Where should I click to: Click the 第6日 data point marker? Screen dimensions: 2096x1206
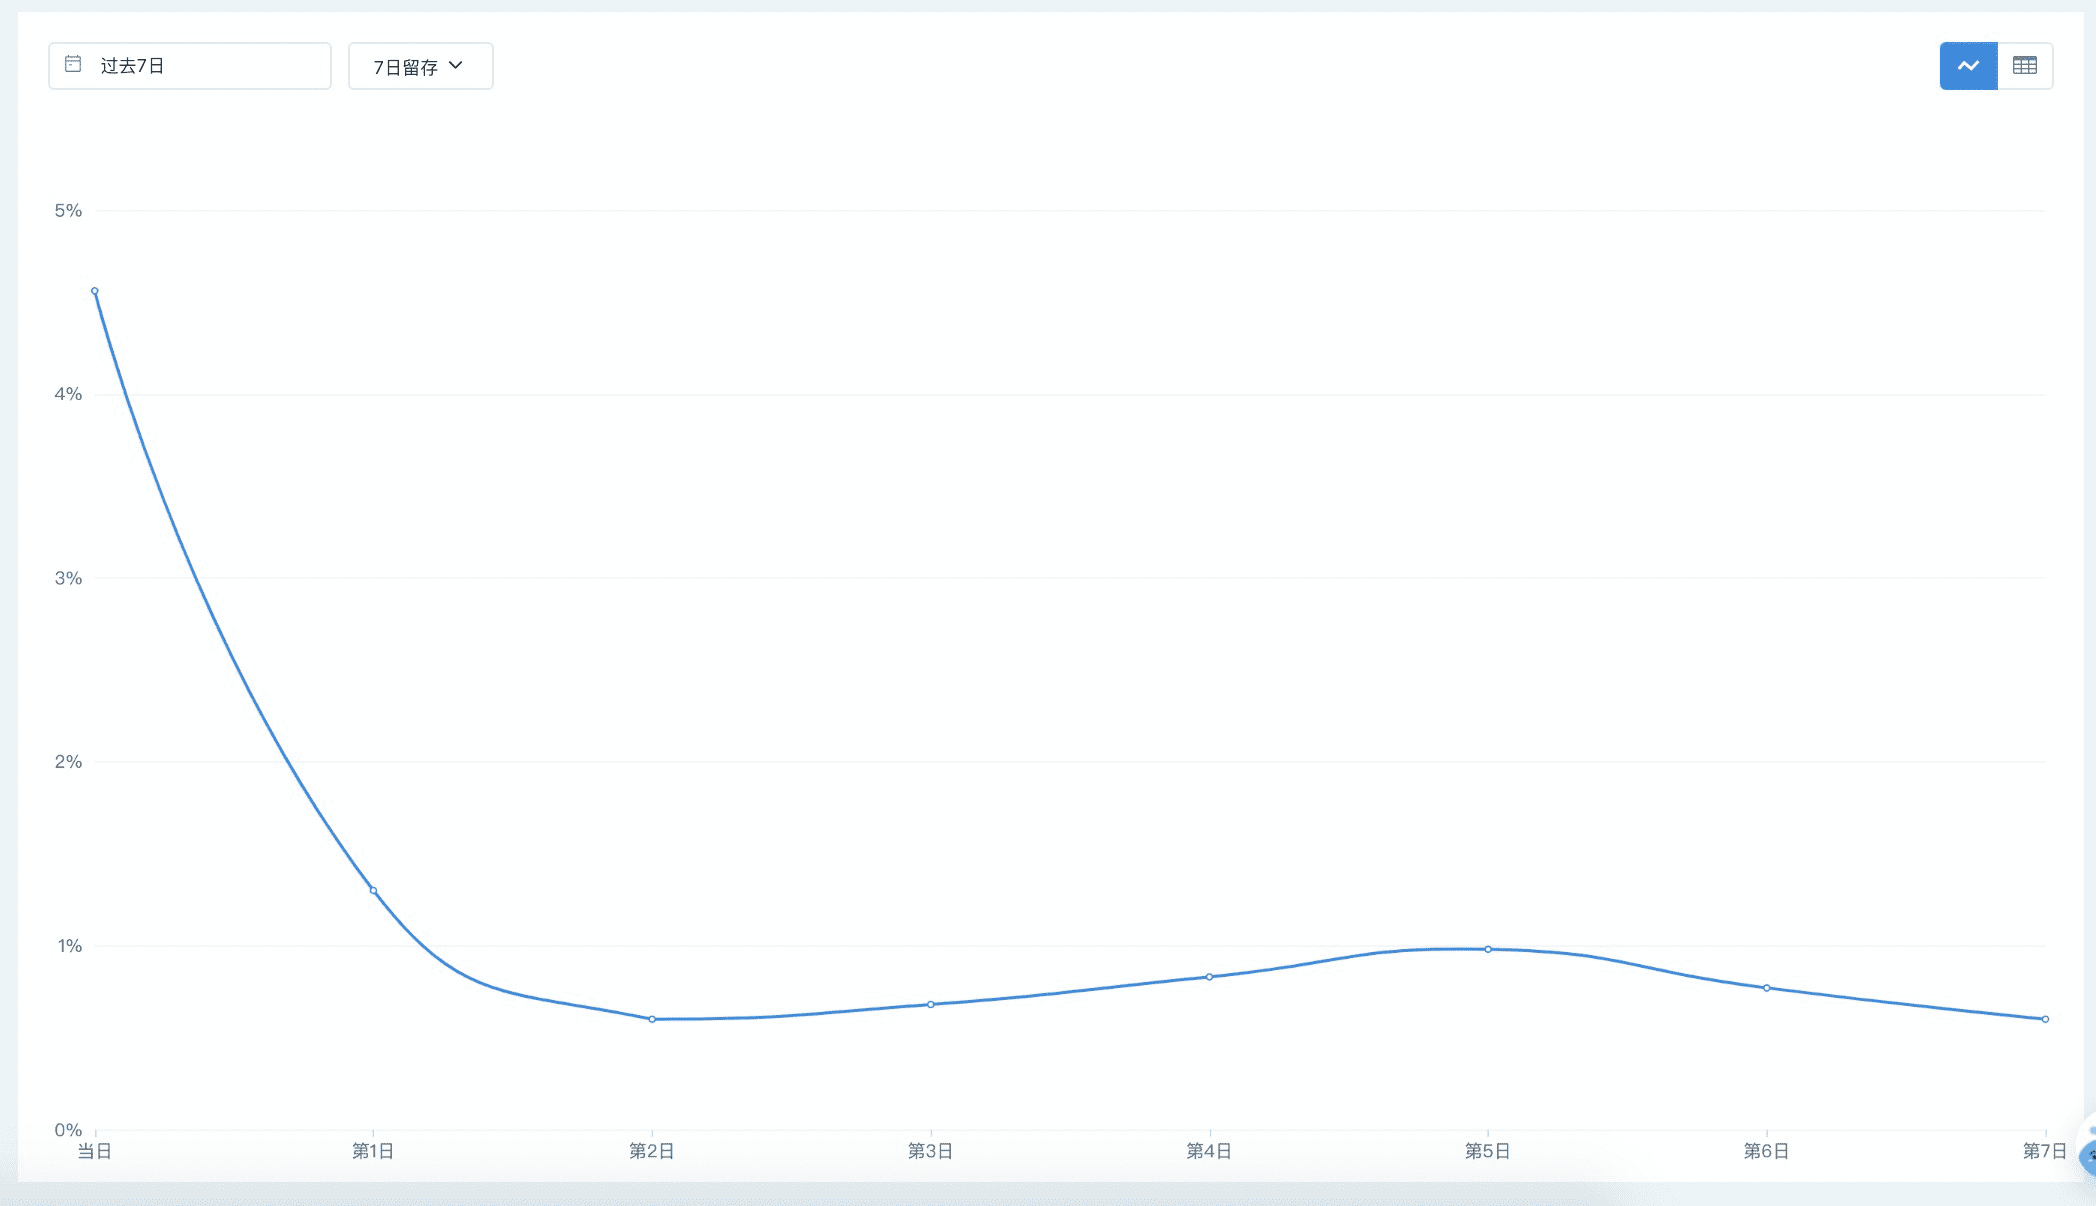click(x=1767, y=988)
